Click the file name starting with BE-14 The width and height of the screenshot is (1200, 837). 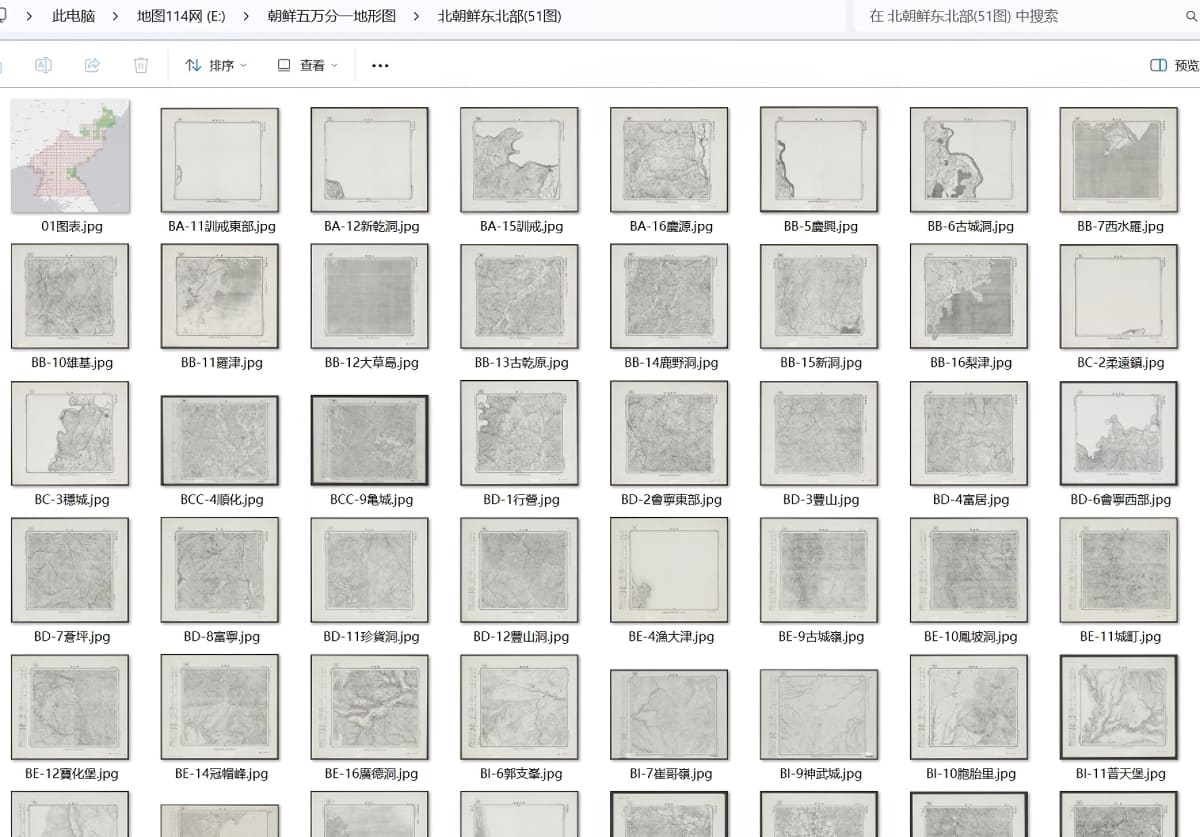221,774
